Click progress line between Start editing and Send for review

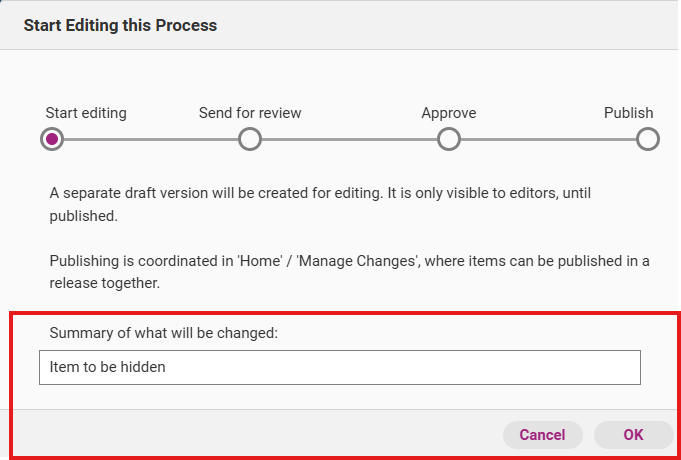[150, 140]
